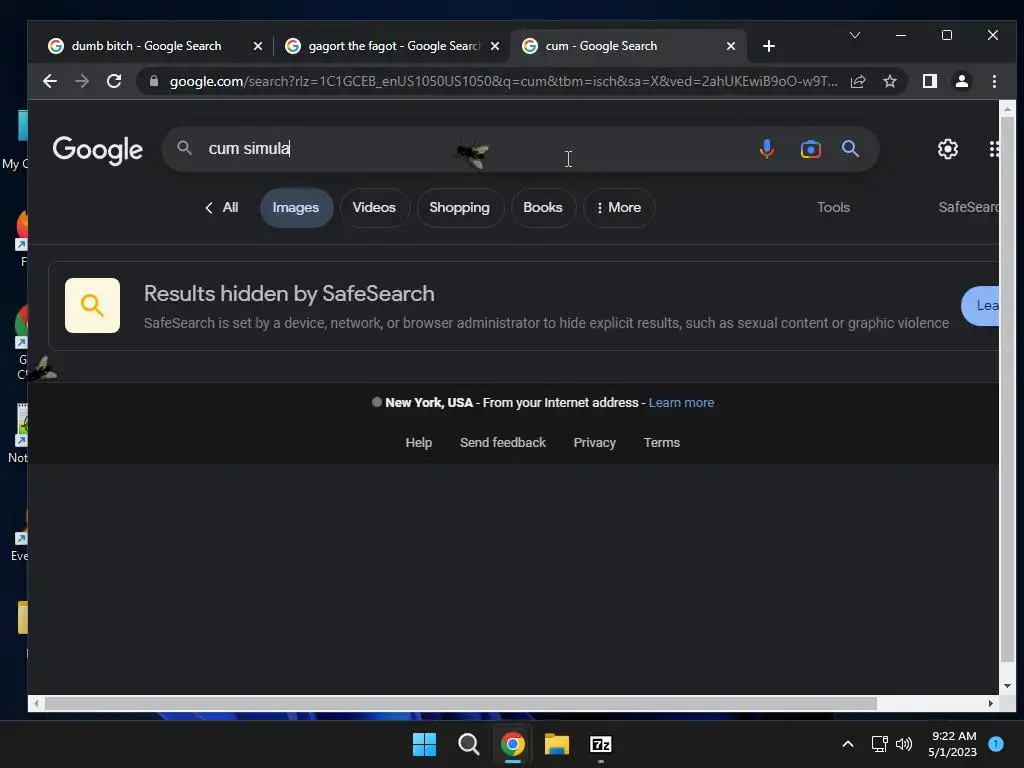Viewport: 1024px width, 768px height.
Task: Select the Videos filter
Action: pos(374,208)
